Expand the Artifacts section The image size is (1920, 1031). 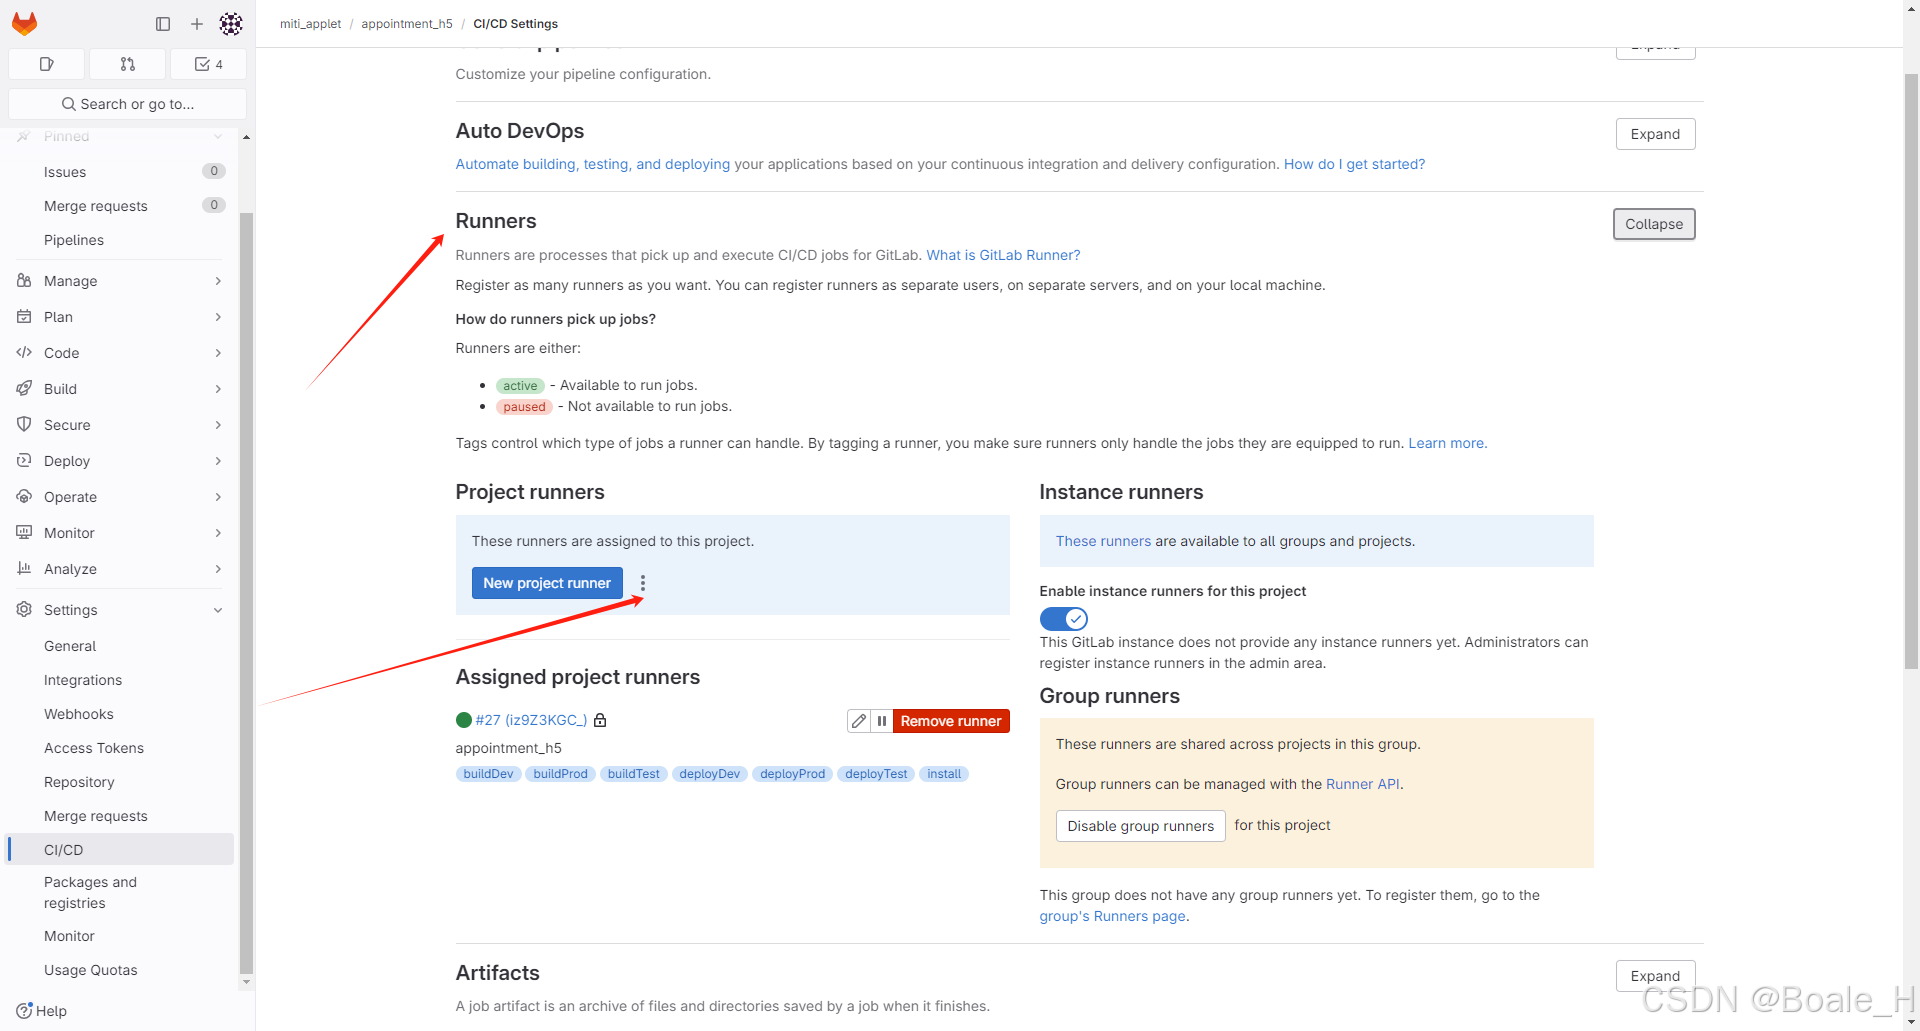click(1655, 976)
